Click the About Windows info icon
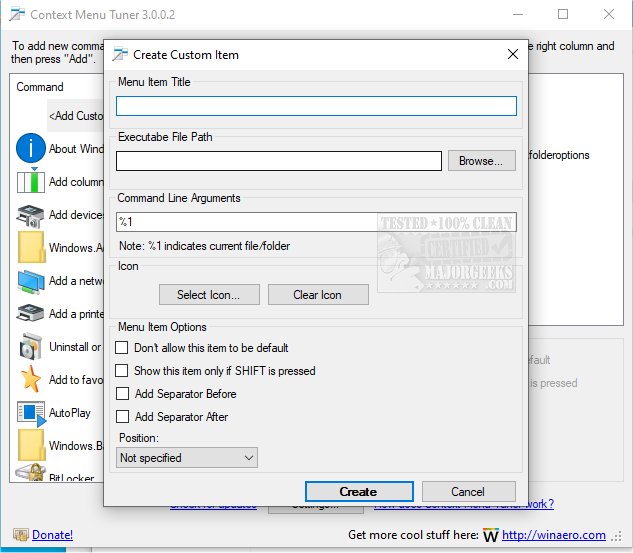Screen dimensions: 633x553 (31, 148)
